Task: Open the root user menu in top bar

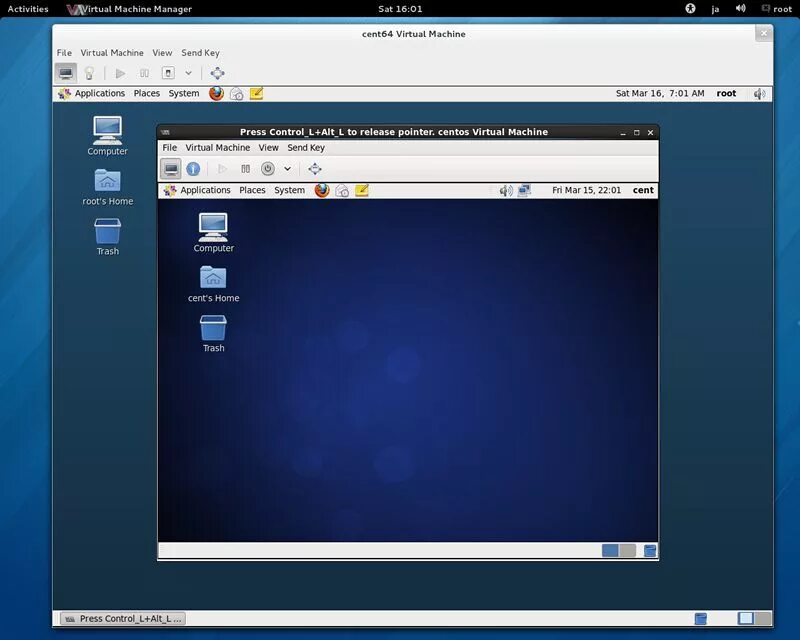Action: [777, 9]
